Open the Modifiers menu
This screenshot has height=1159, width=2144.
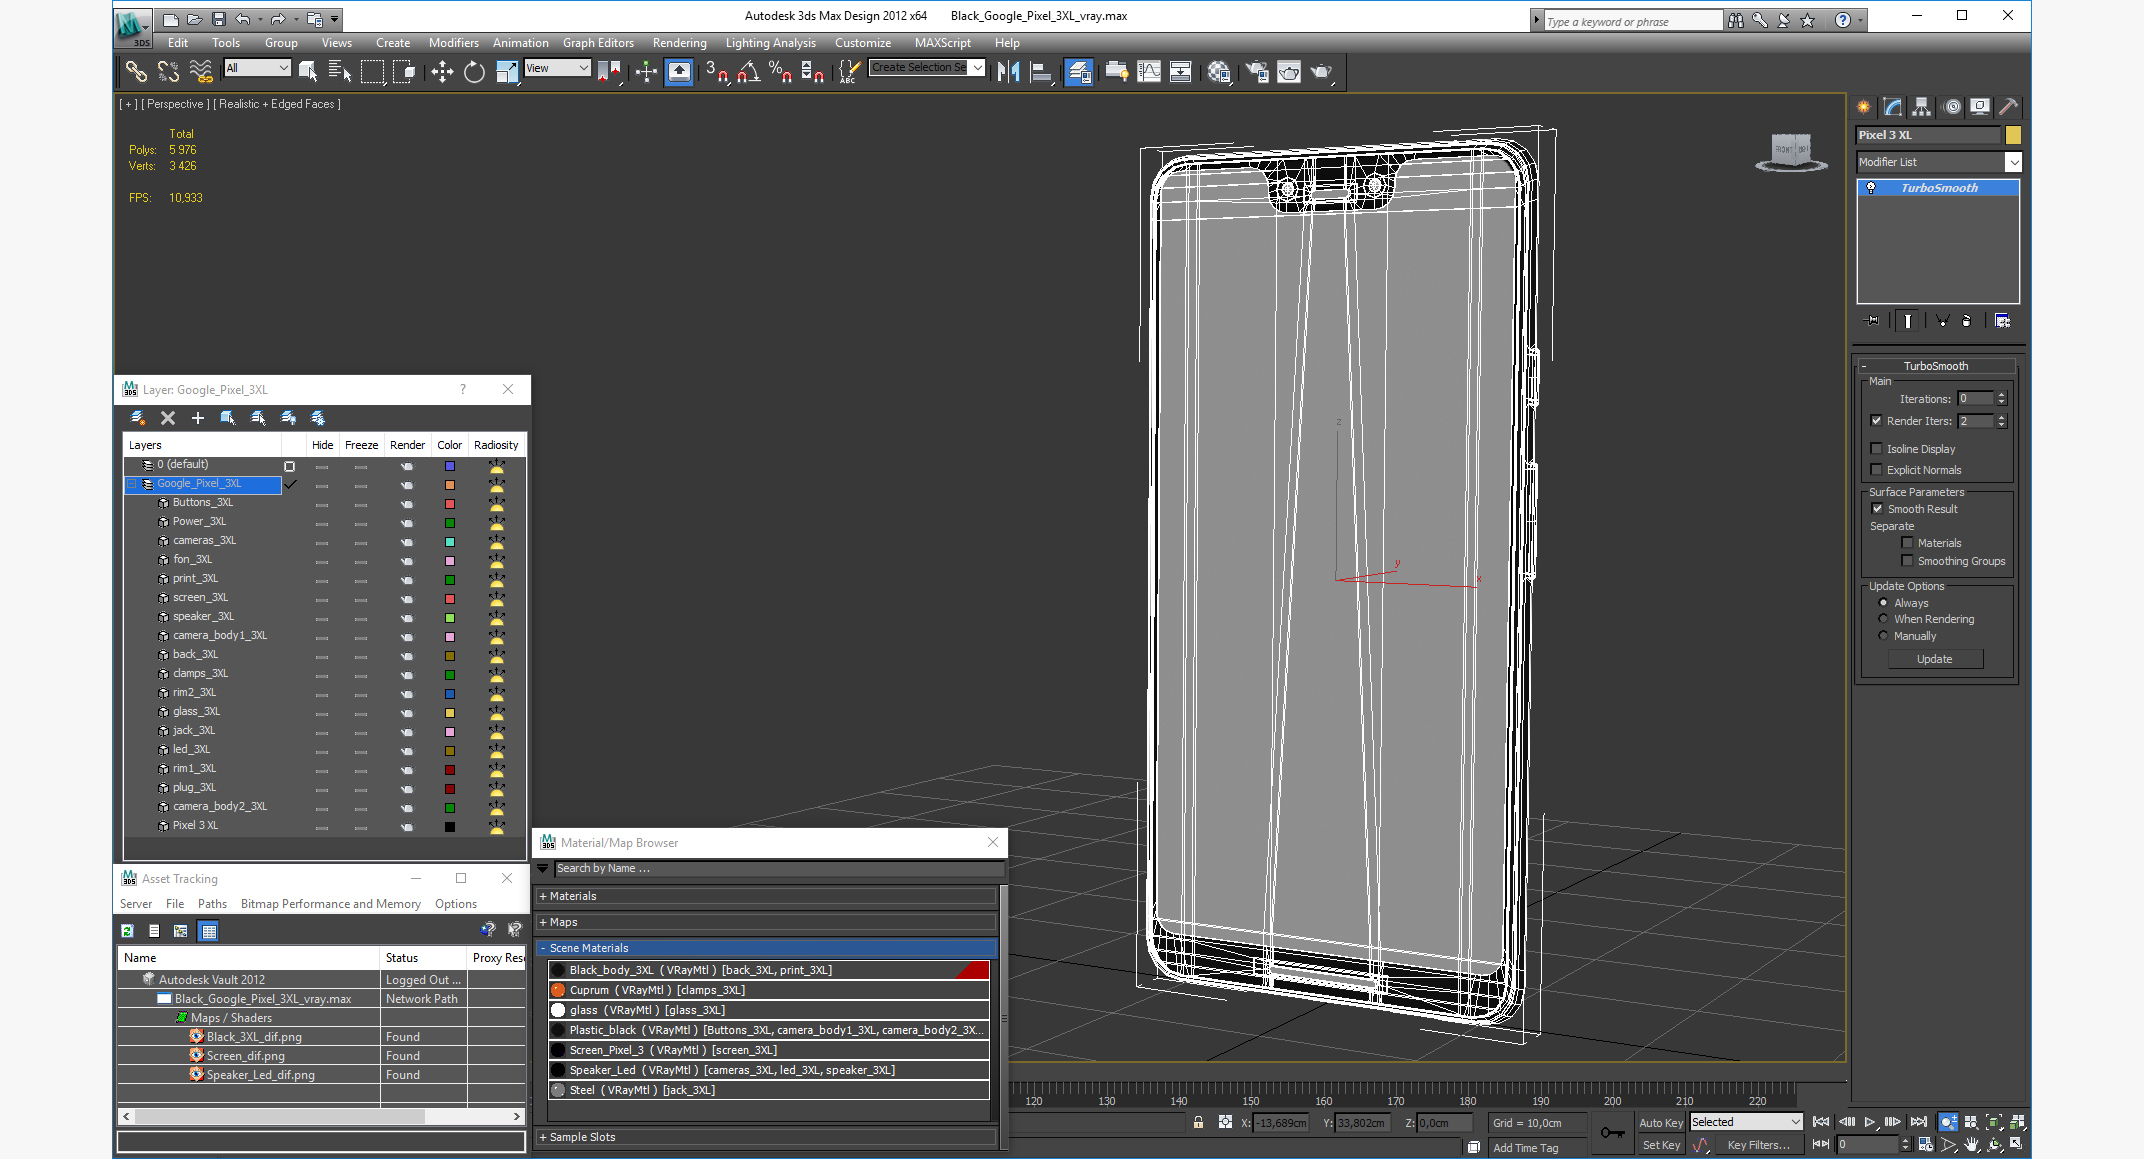tap(453, 43)
